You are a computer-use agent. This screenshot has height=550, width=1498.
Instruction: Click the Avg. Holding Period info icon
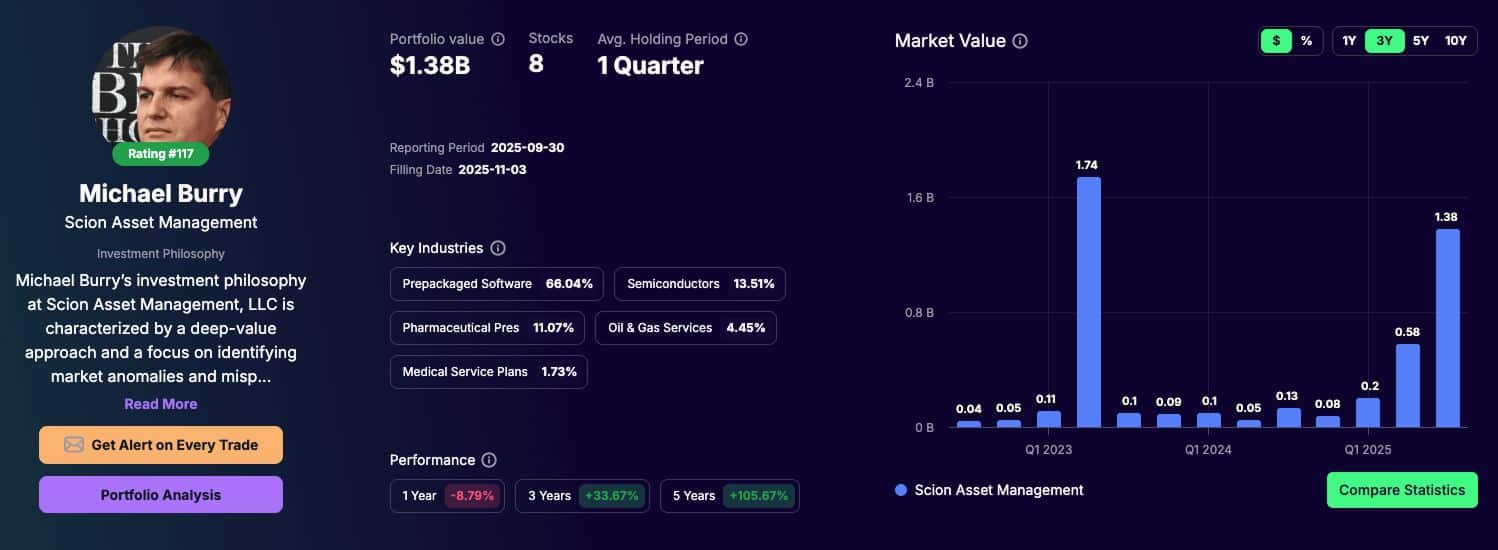(x=741, y=39)
